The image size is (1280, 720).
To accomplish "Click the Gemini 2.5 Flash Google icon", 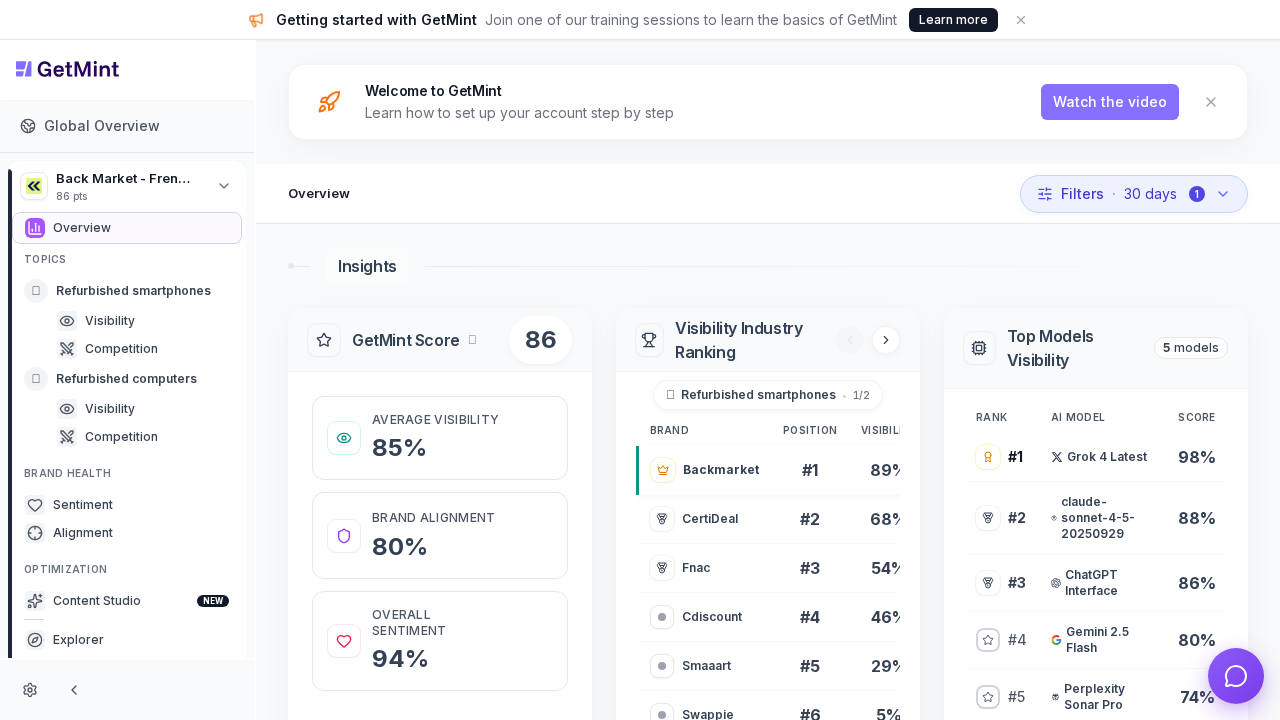I will 1056,640.
